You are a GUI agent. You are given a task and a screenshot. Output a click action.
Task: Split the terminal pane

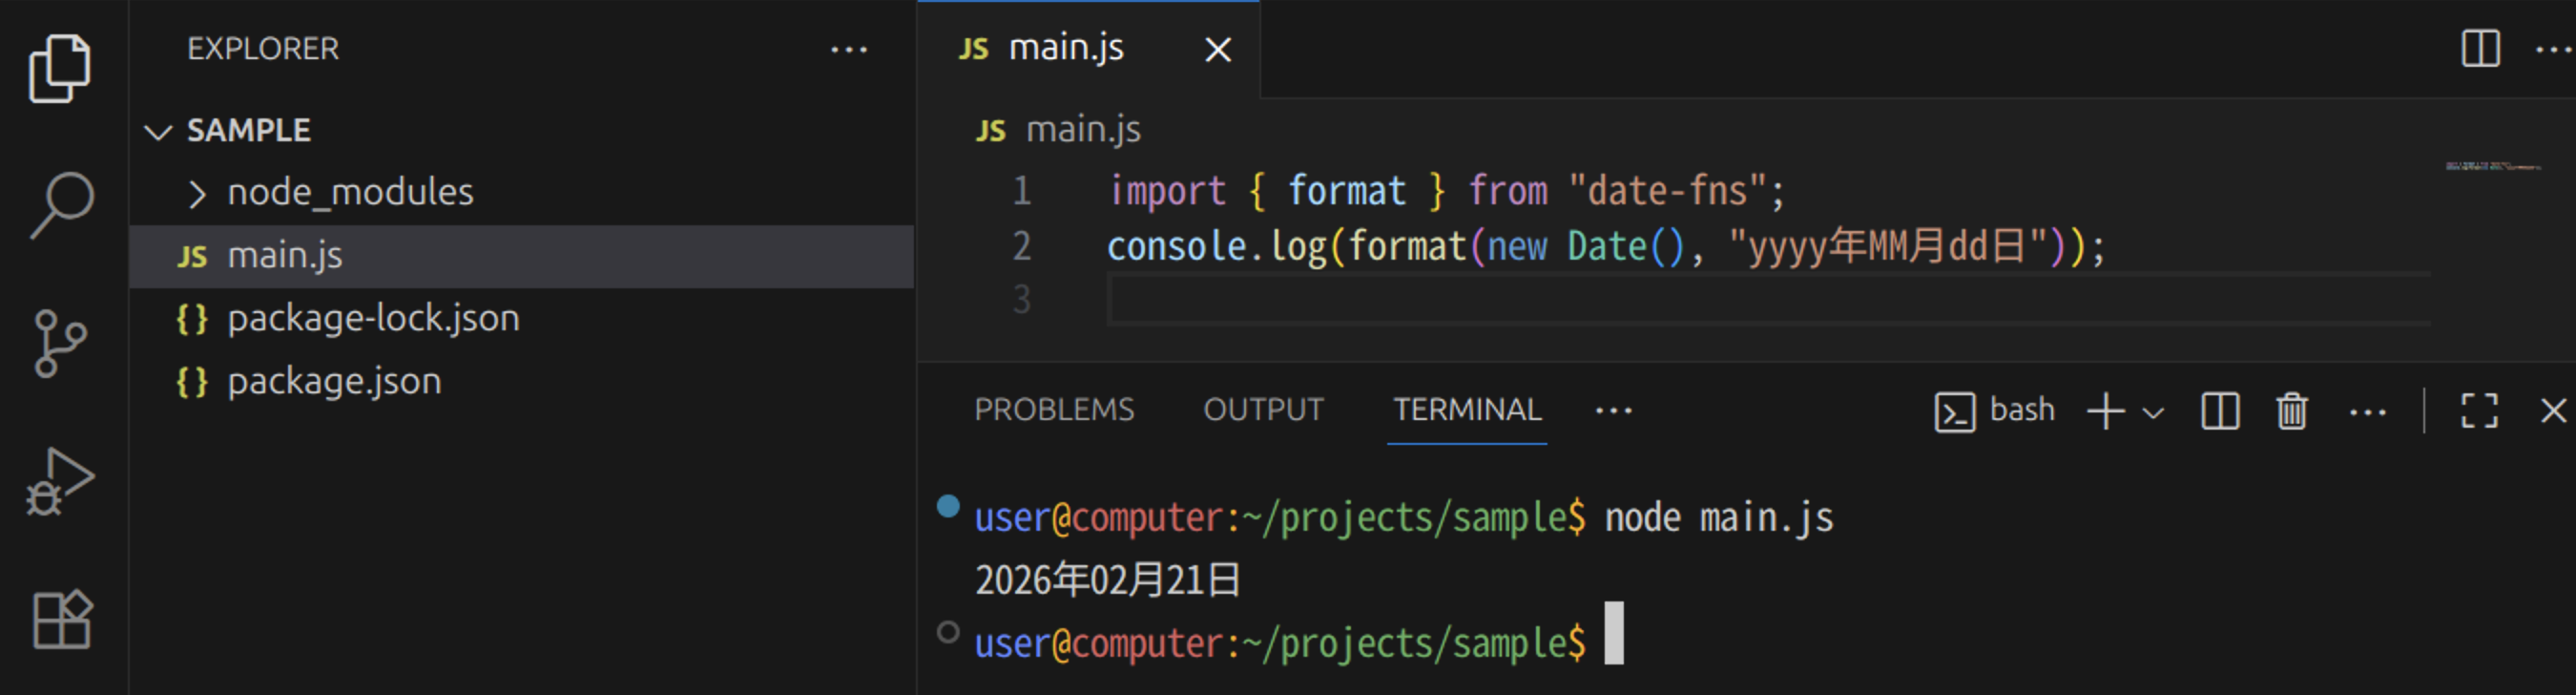pyautogui.click(x=2220, y=411)
